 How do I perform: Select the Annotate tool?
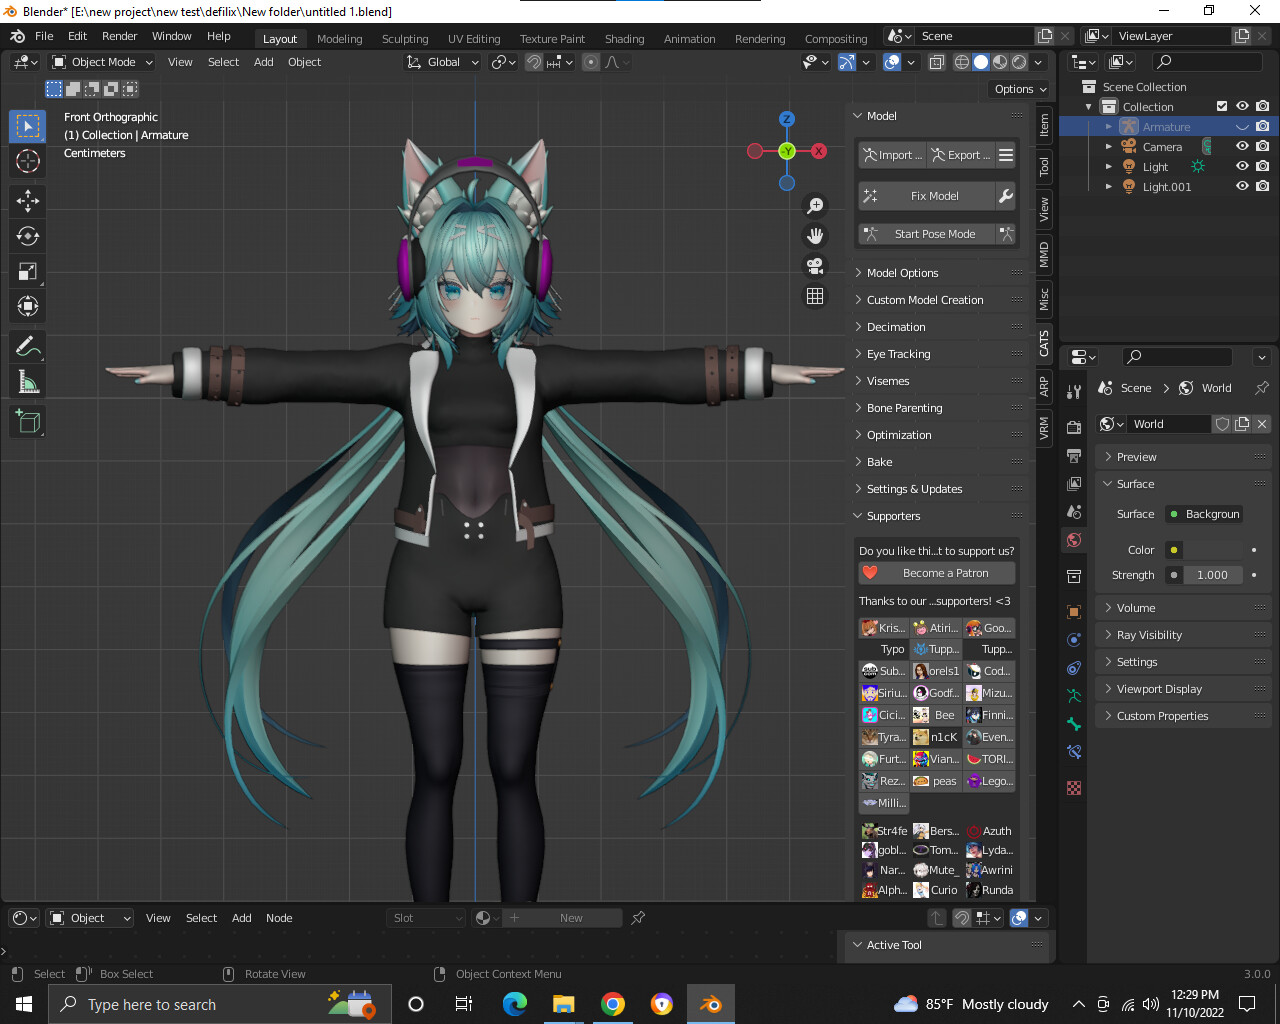pyautogui.click(x=28, y=347)
